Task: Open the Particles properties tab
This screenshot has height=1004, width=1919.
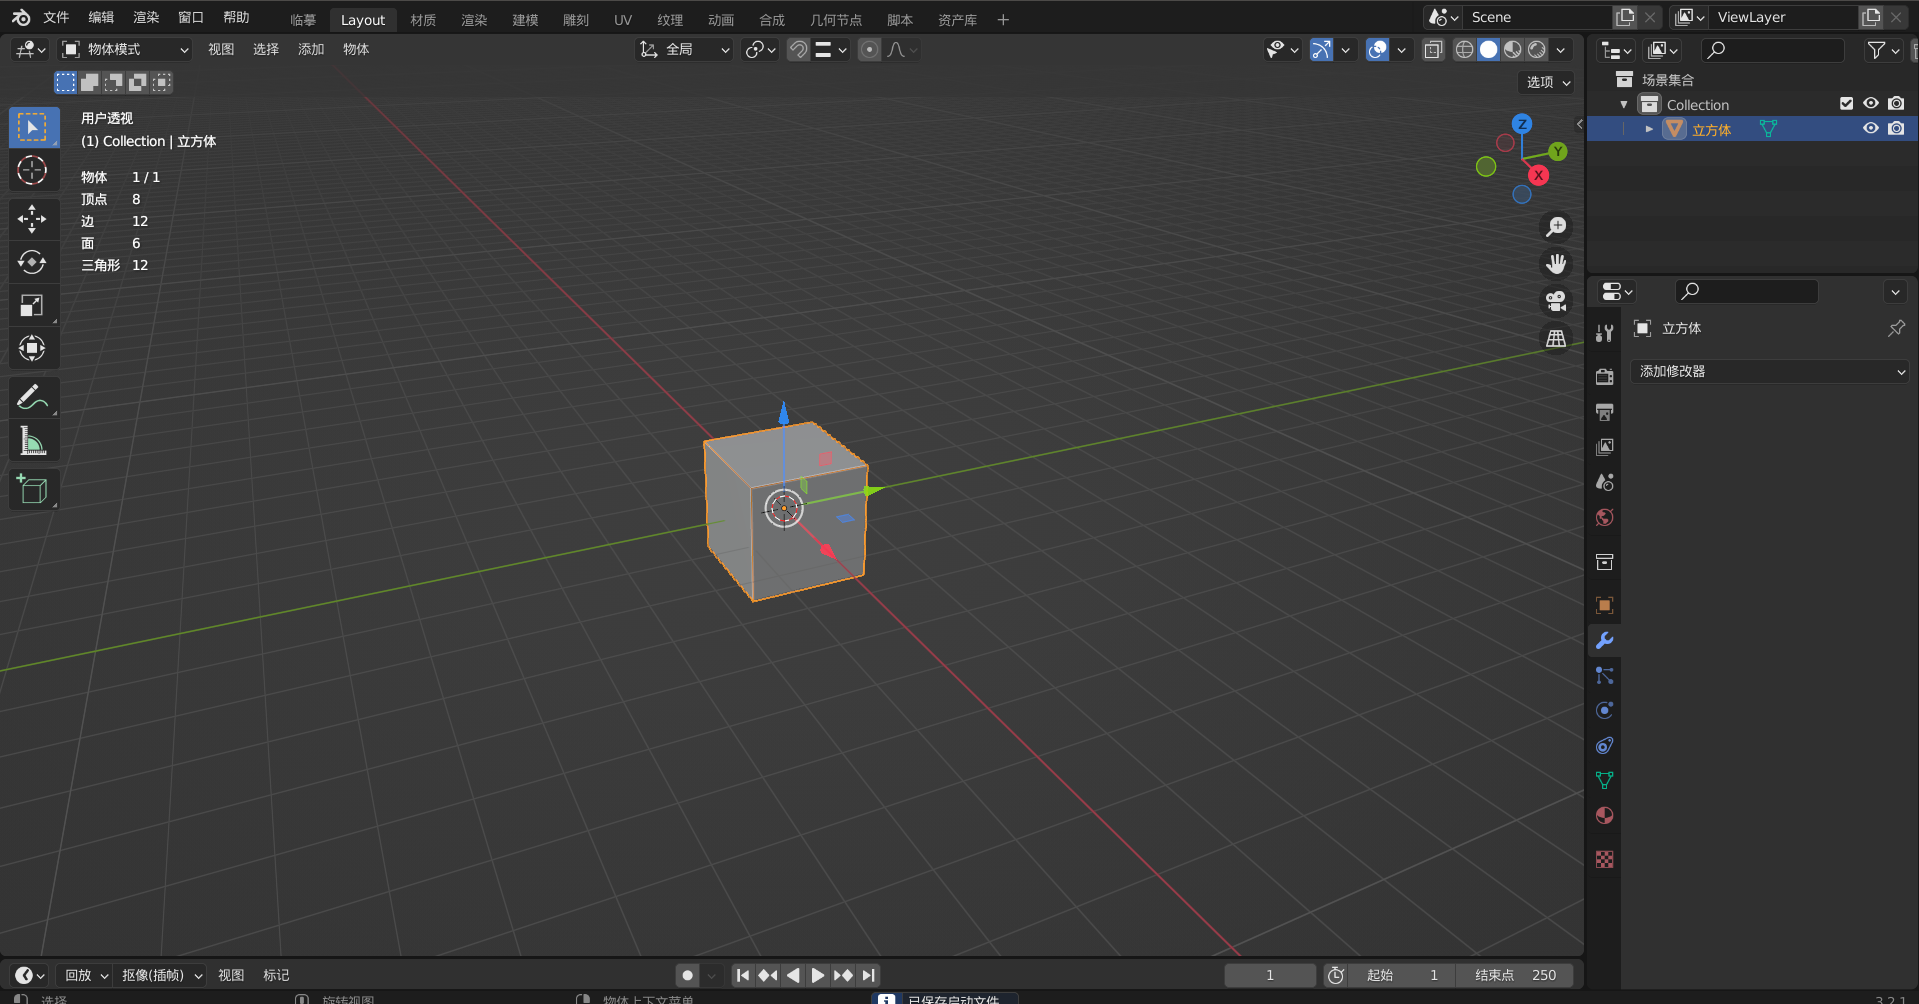Action: point(1604,676)
